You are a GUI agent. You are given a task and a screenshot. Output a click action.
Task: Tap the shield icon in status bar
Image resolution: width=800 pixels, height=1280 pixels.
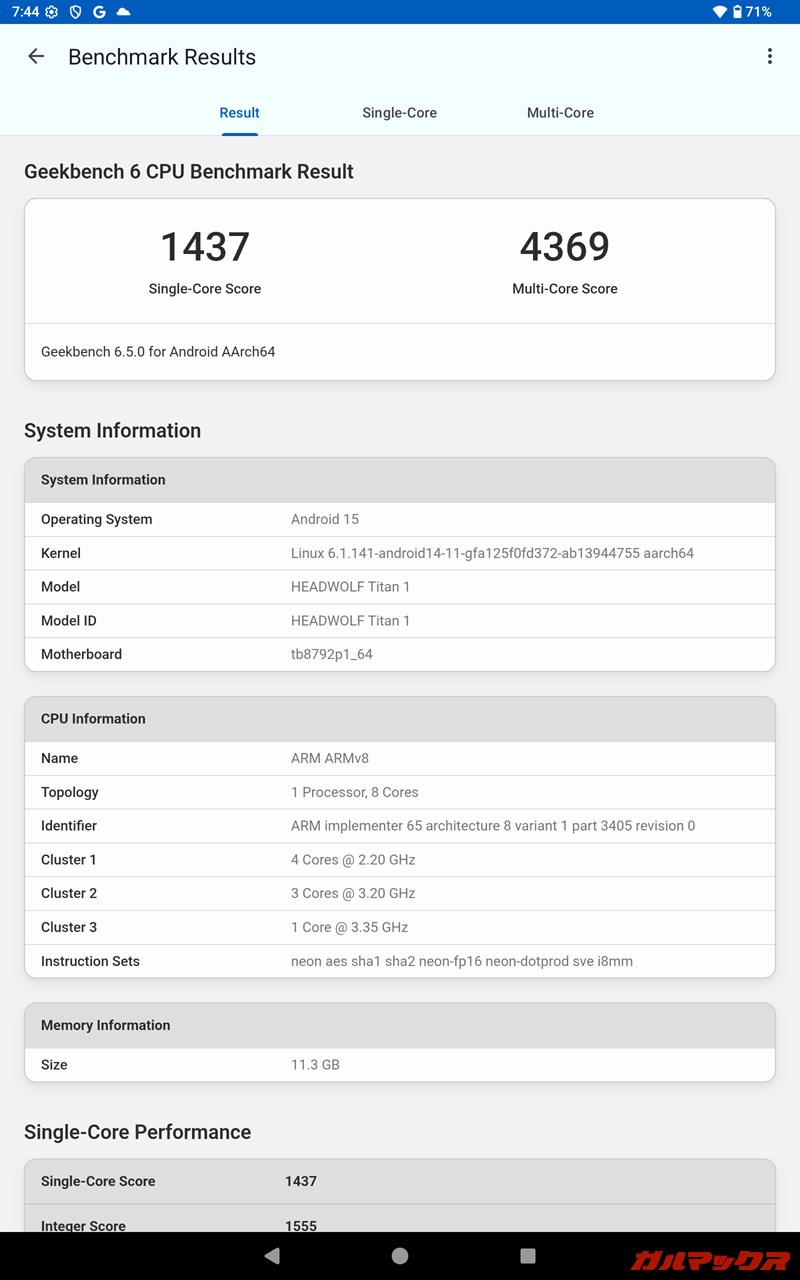pyautogui.click(x=75, y=12)
